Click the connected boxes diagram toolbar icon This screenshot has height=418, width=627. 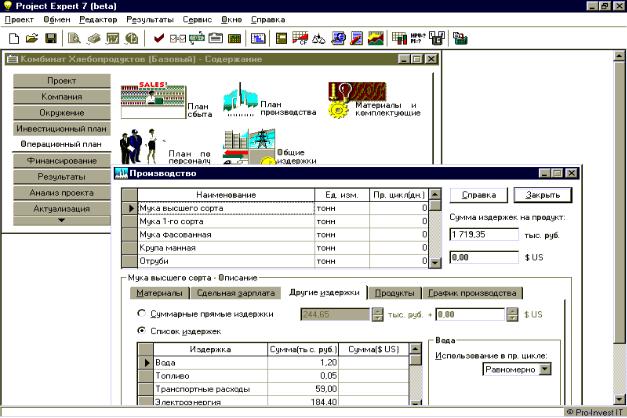[437, 38]
